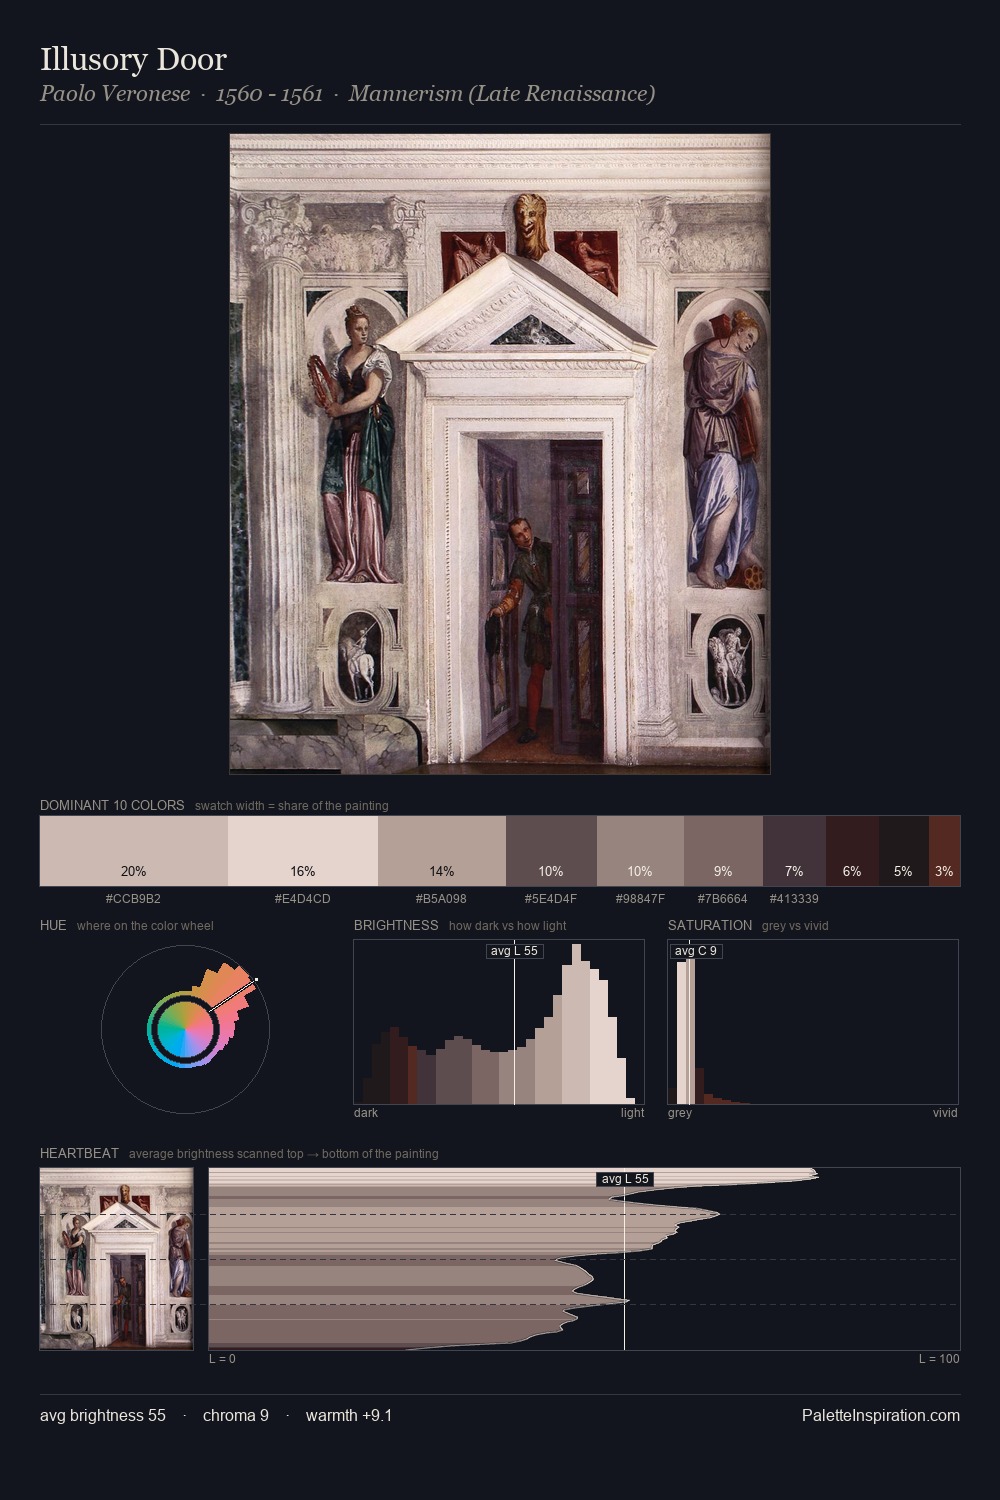
Task: Click the hex label #7B6664
Action: click(x=723, y=899)
